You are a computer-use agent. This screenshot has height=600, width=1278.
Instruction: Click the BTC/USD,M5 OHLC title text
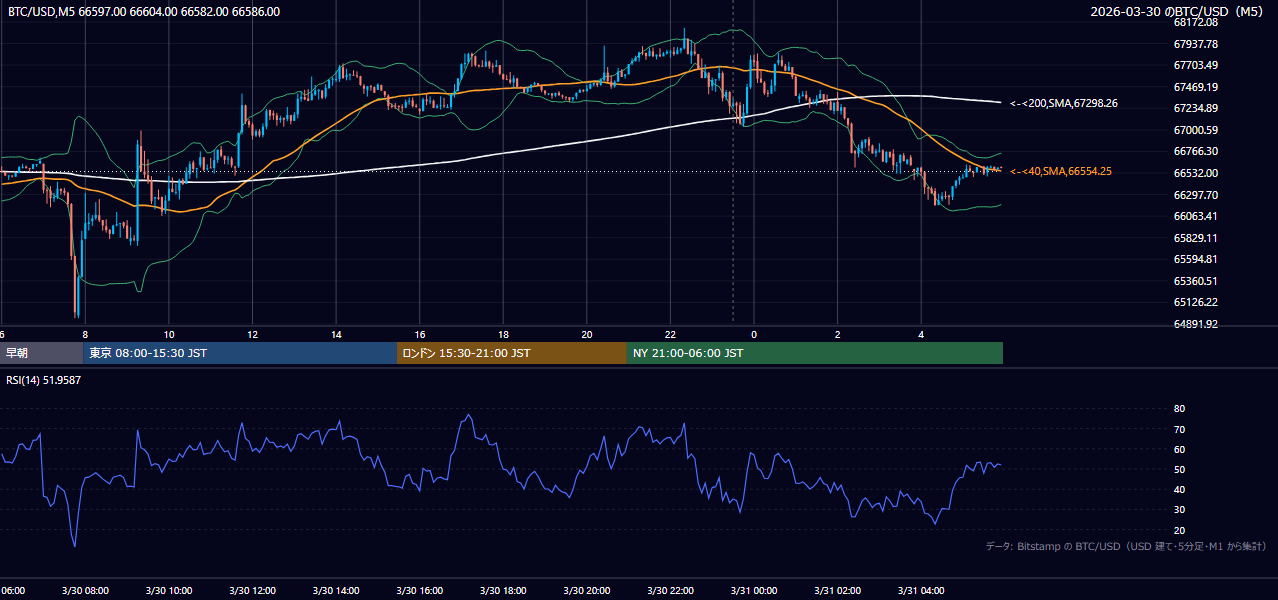[x=144, y=12]
